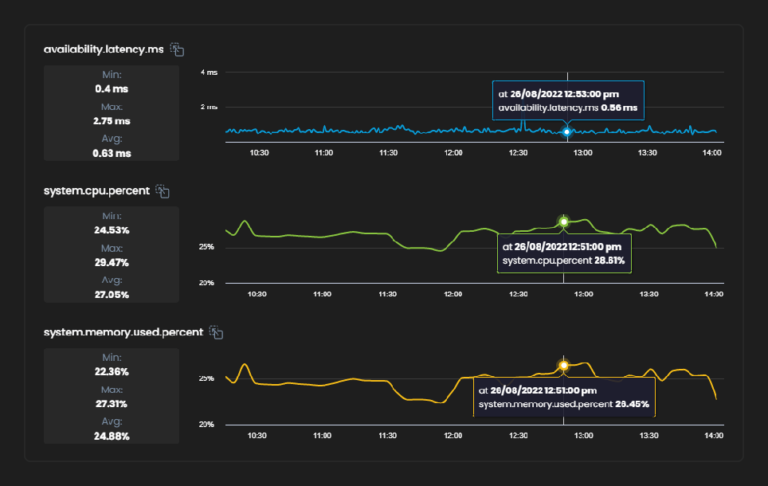Click the latency Avg value 0.63 ms
This screenshot has width=768, height=486.
point(111,153)
